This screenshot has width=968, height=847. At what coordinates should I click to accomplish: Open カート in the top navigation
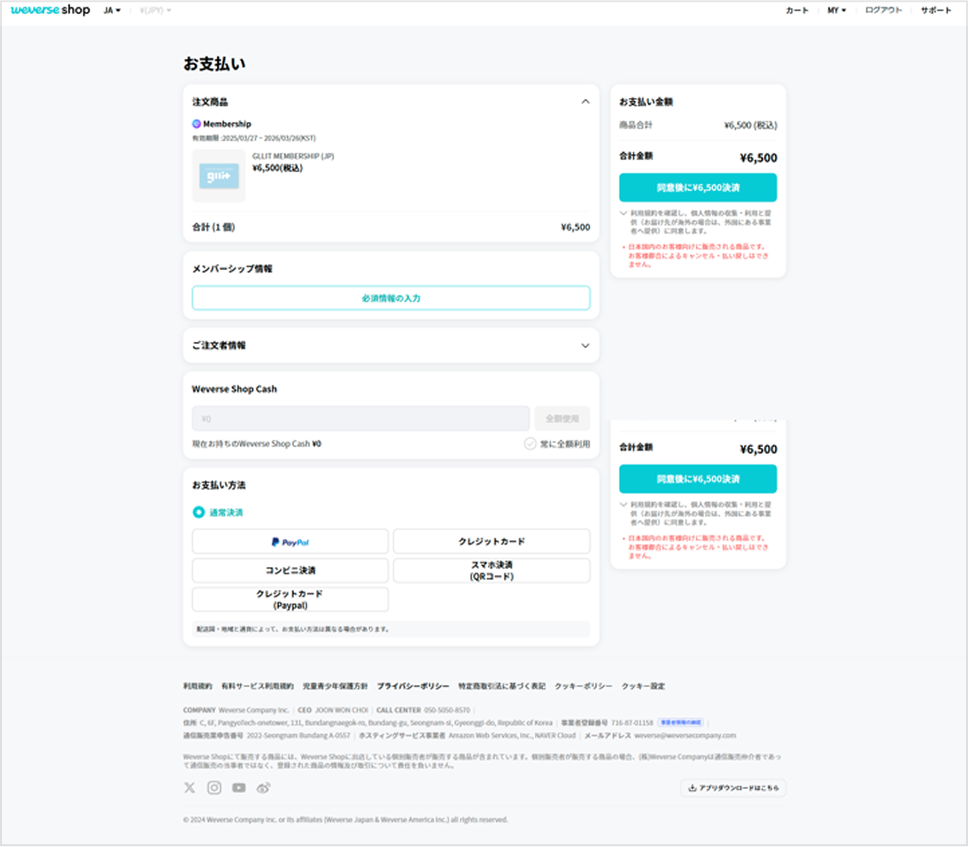click(797, 10)
